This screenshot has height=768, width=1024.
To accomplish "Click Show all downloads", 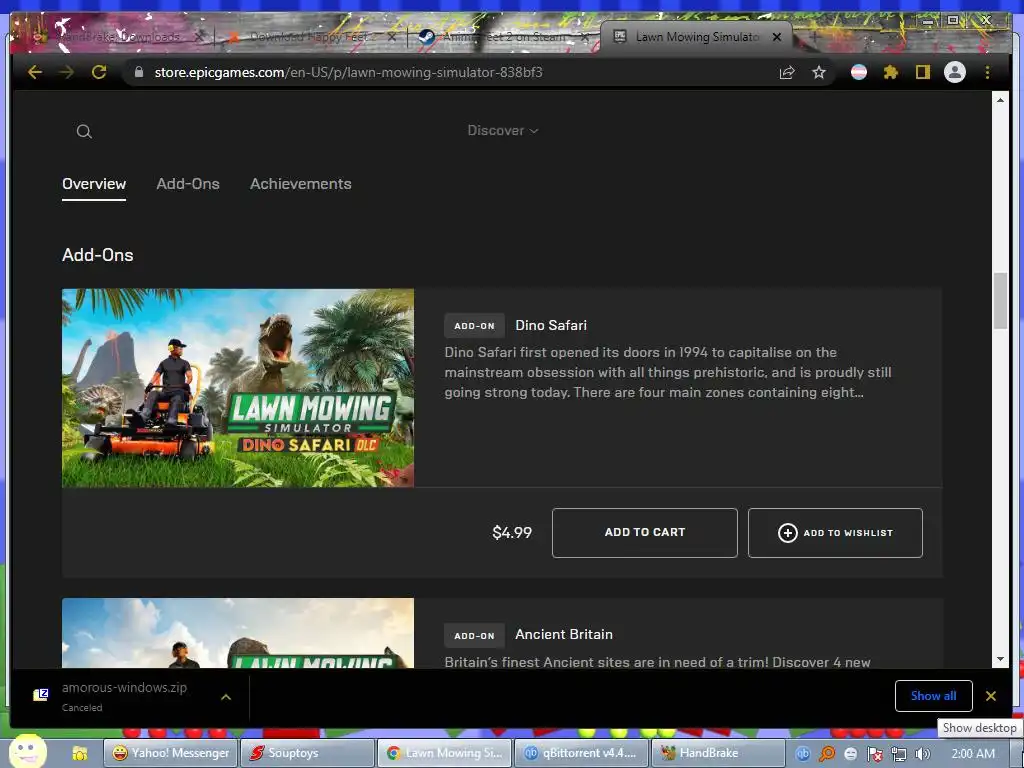I will (x=933, y=696).
